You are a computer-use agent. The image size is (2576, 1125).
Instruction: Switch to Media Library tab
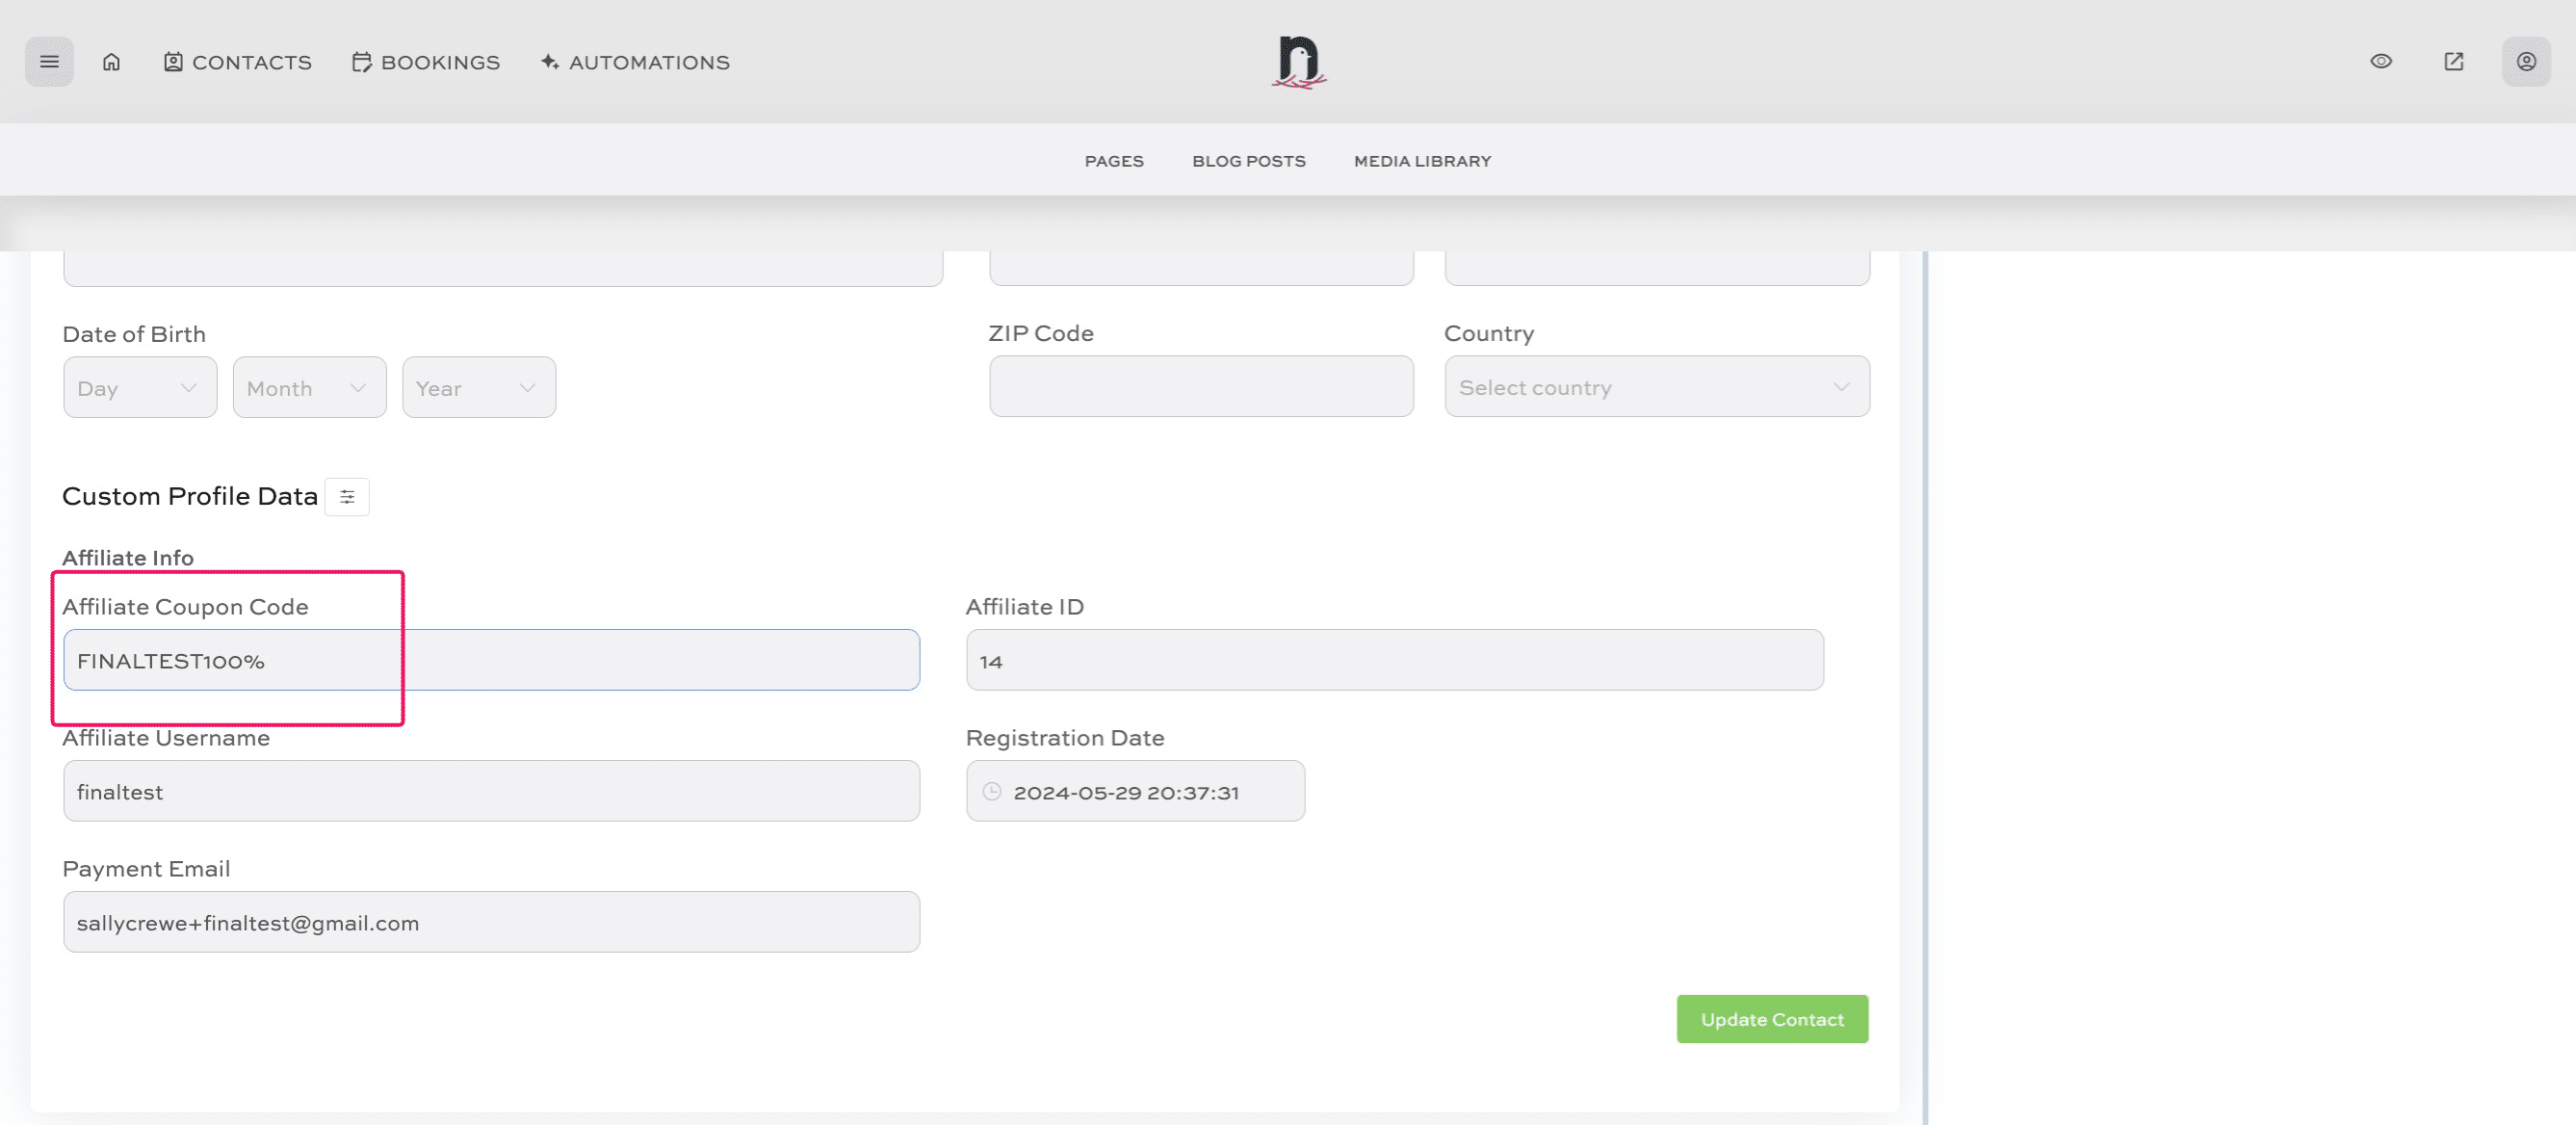pyautogui.click(x=1421, y=161)
